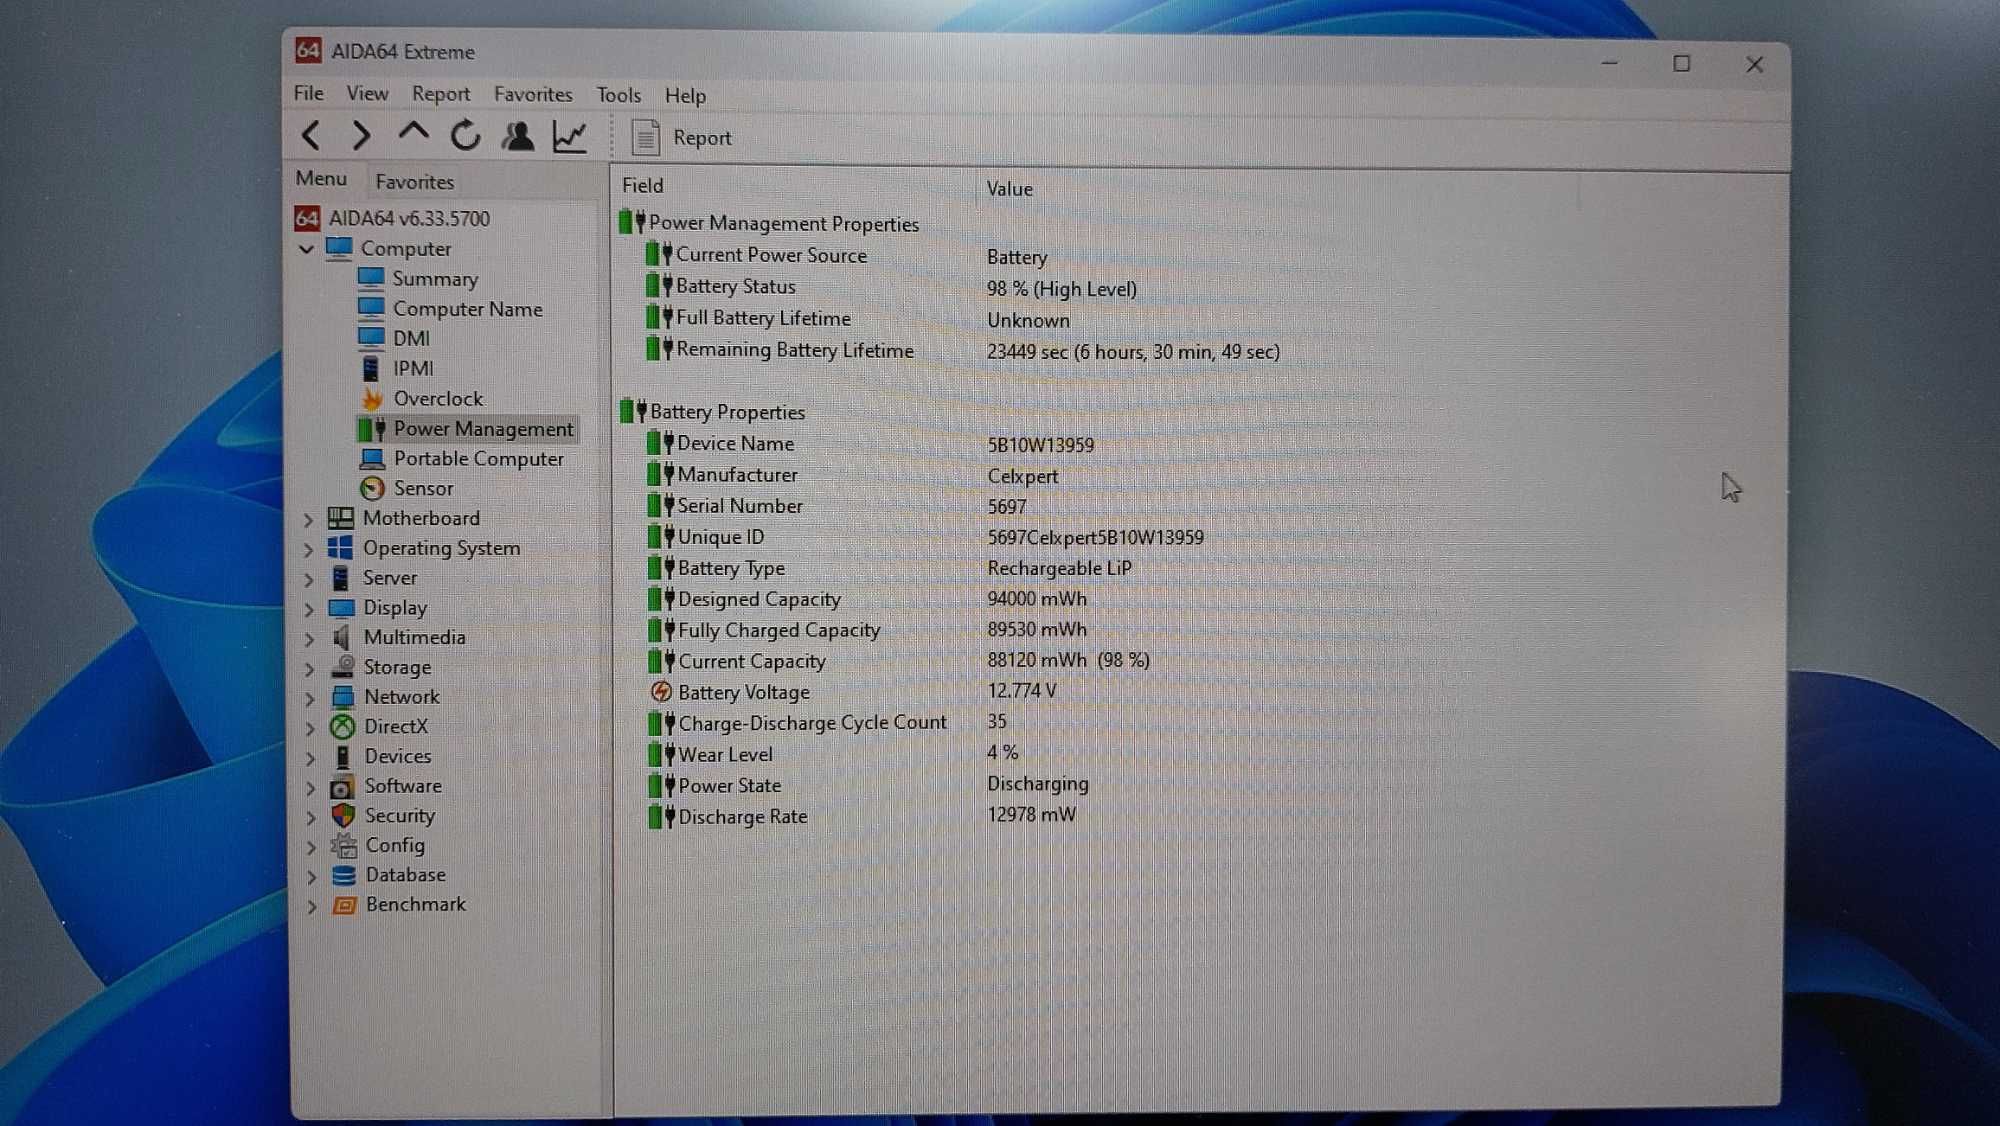Viewport: 2000px width, 1126px height.
Task: Click the Multimedia speaker icon
Action: coord(342,637)
